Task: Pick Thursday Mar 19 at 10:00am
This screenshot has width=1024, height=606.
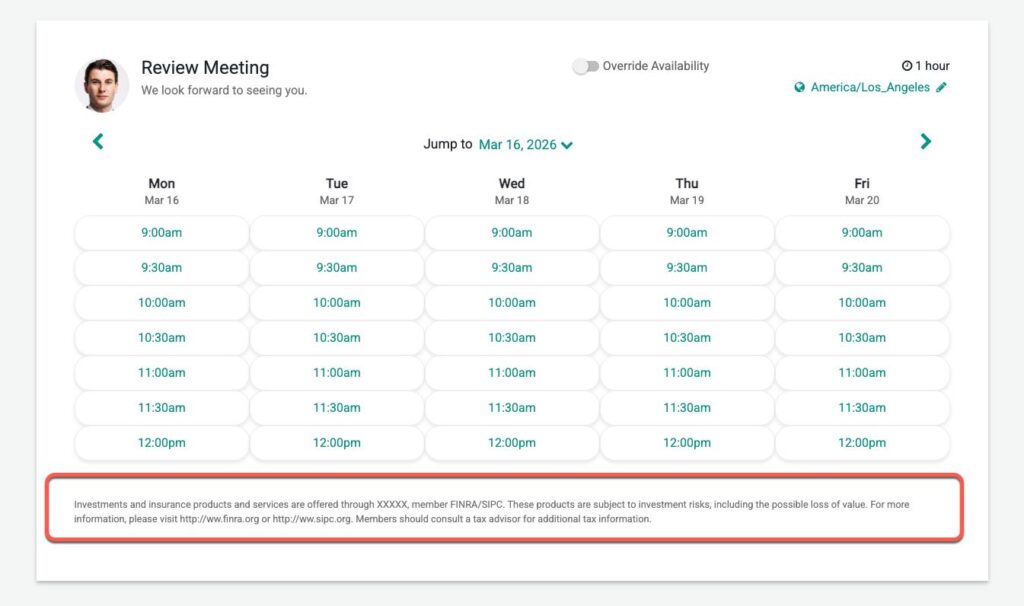Action: [687, 303]
